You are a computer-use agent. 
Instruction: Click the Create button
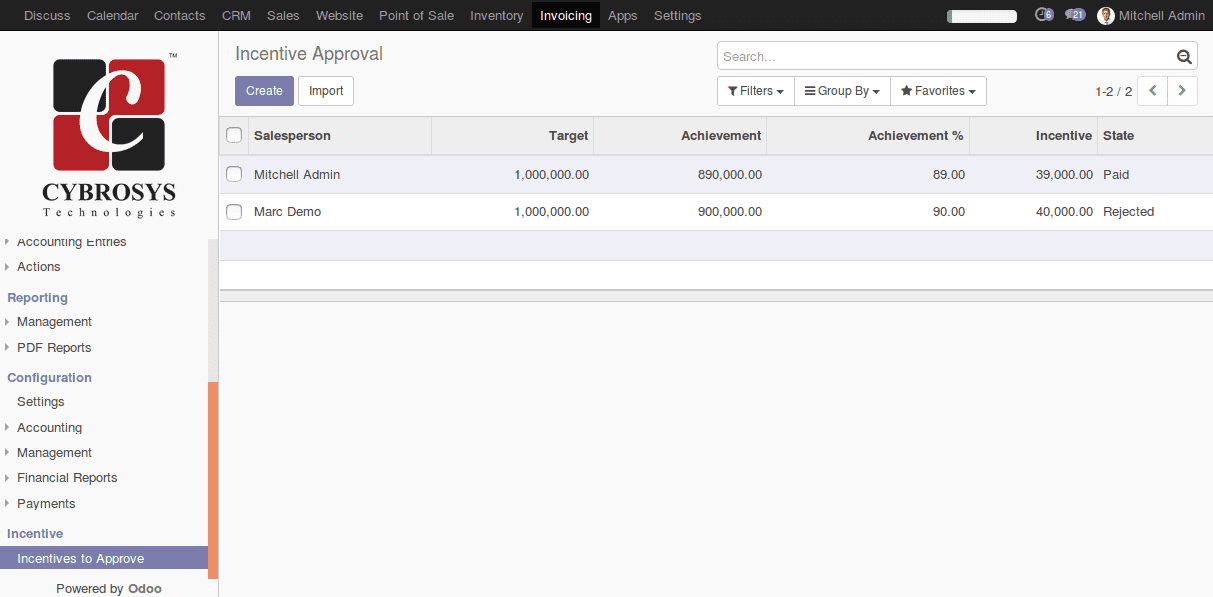(264, 91)
